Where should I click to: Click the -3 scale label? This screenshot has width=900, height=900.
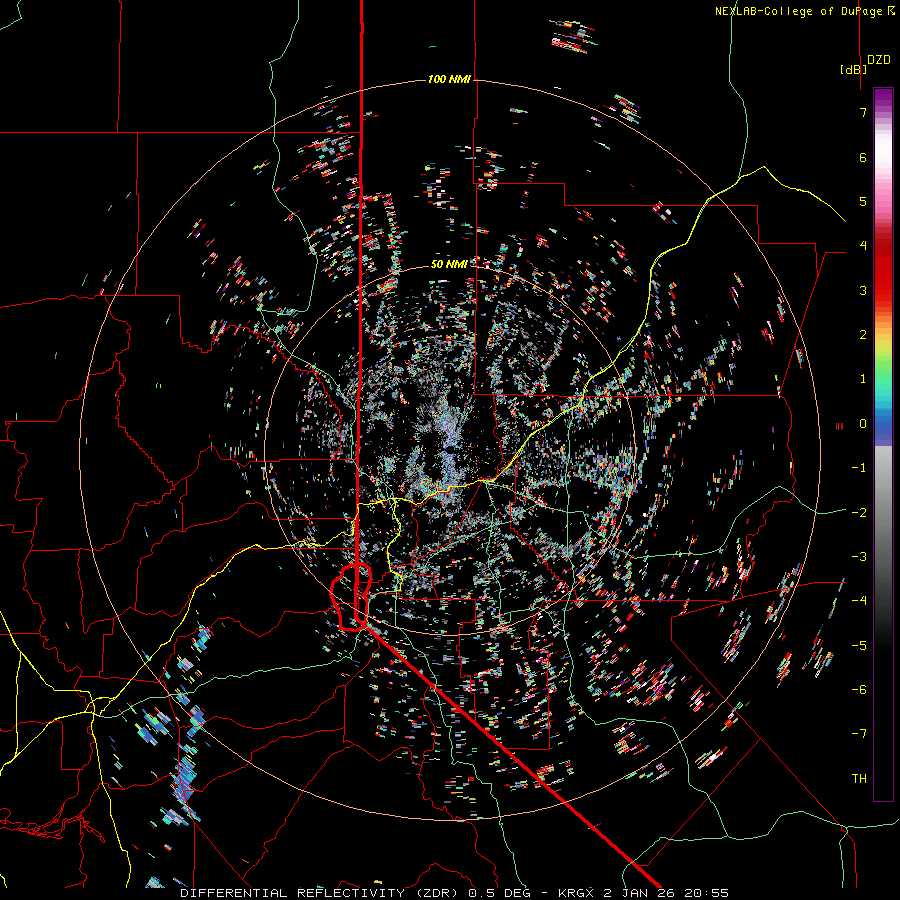pos(859,557)
